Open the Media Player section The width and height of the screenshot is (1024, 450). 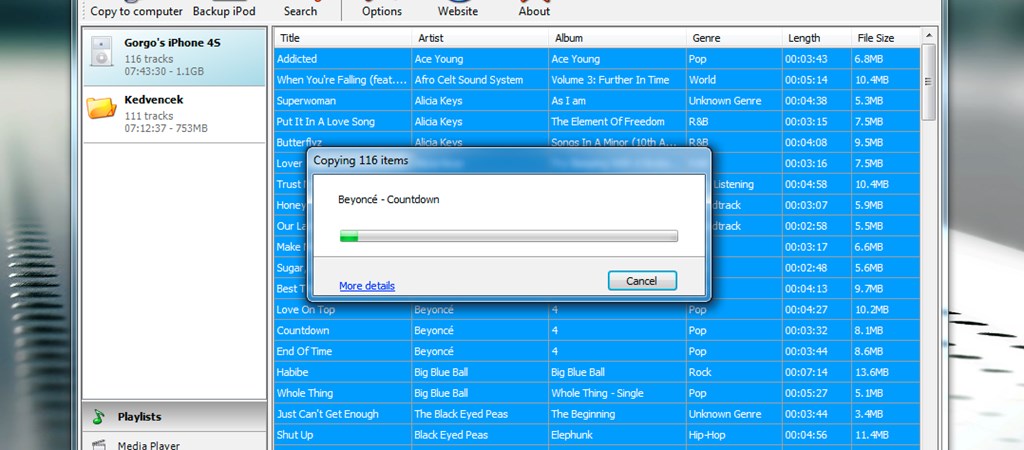(174, 442)
